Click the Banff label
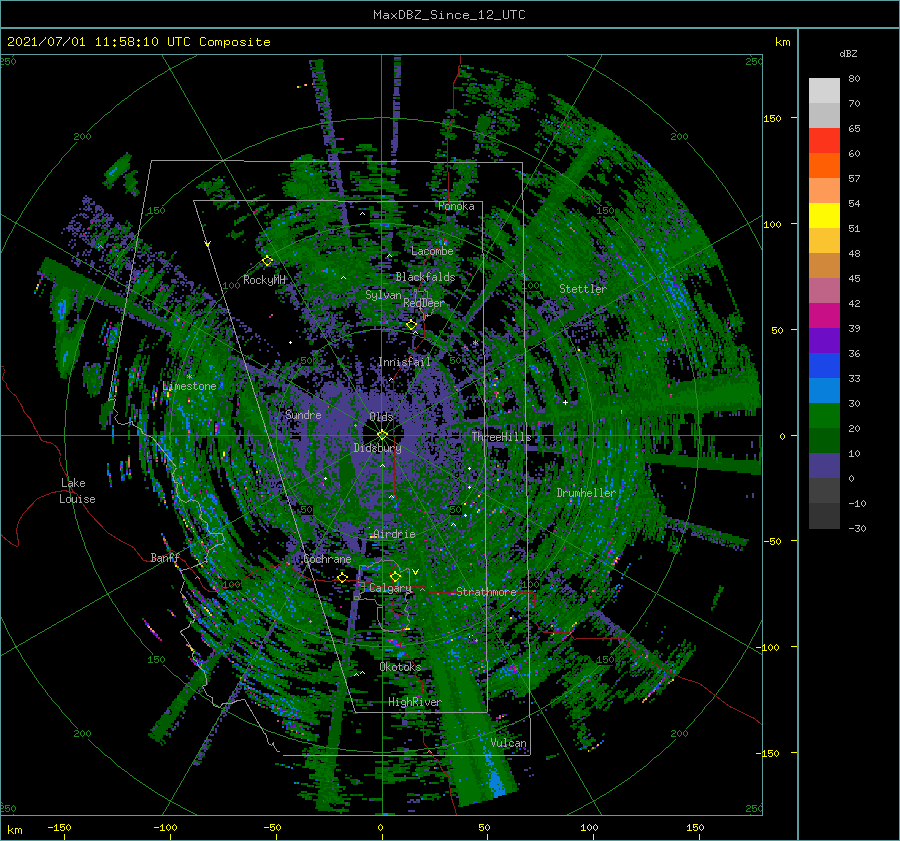Viewport: 900px width, 841px height. pyautogui.click(x=165, y=557)
